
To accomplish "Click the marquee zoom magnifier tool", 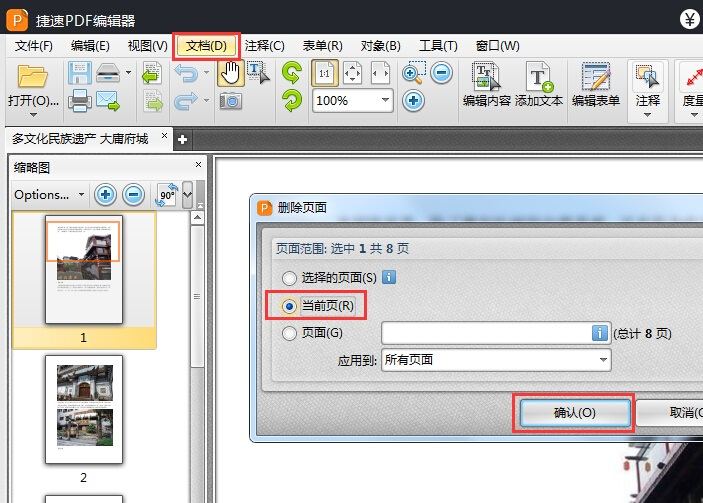I will click(x=413, y=73).
